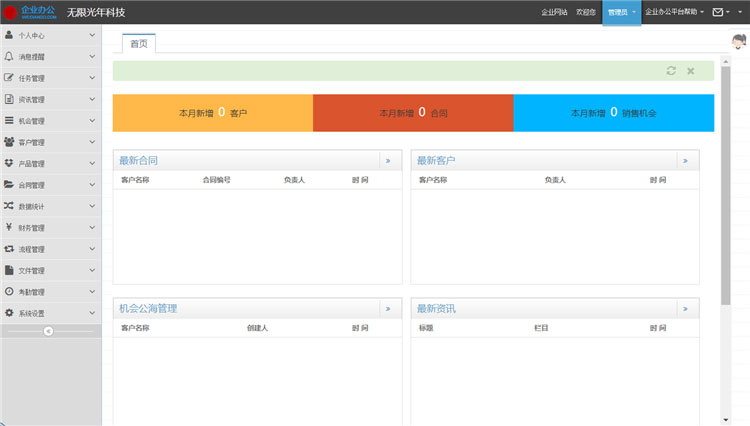Expand the 合同管理 chevron arrow

coord(92,185)
